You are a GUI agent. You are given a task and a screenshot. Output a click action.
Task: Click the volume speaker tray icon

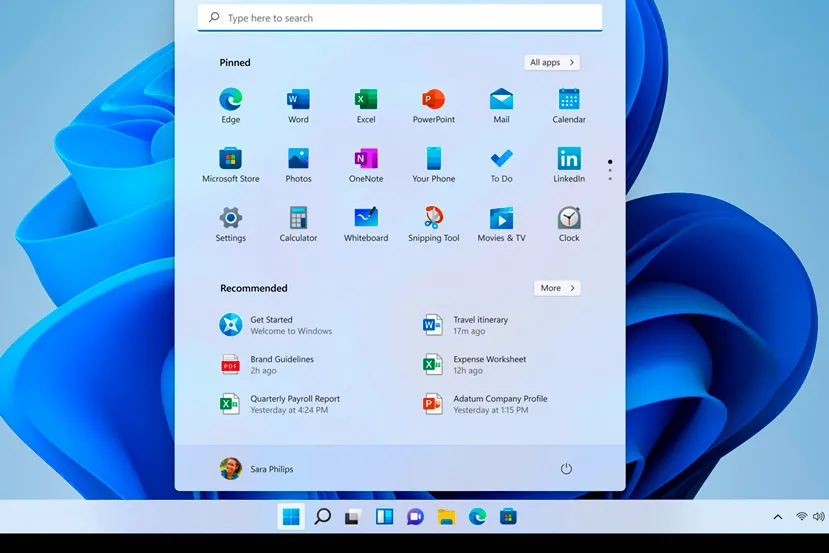click(818, 517)
